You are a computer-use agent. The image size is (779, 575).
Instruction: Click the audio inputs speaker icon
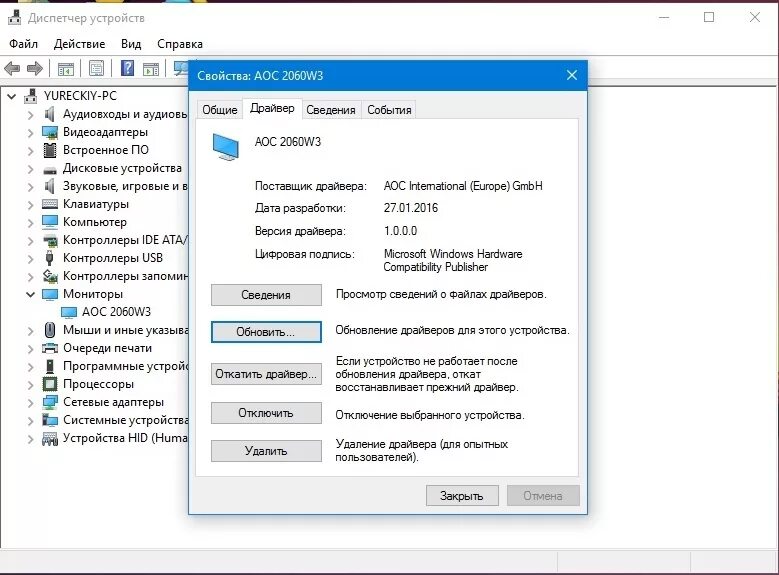[50, 114]
